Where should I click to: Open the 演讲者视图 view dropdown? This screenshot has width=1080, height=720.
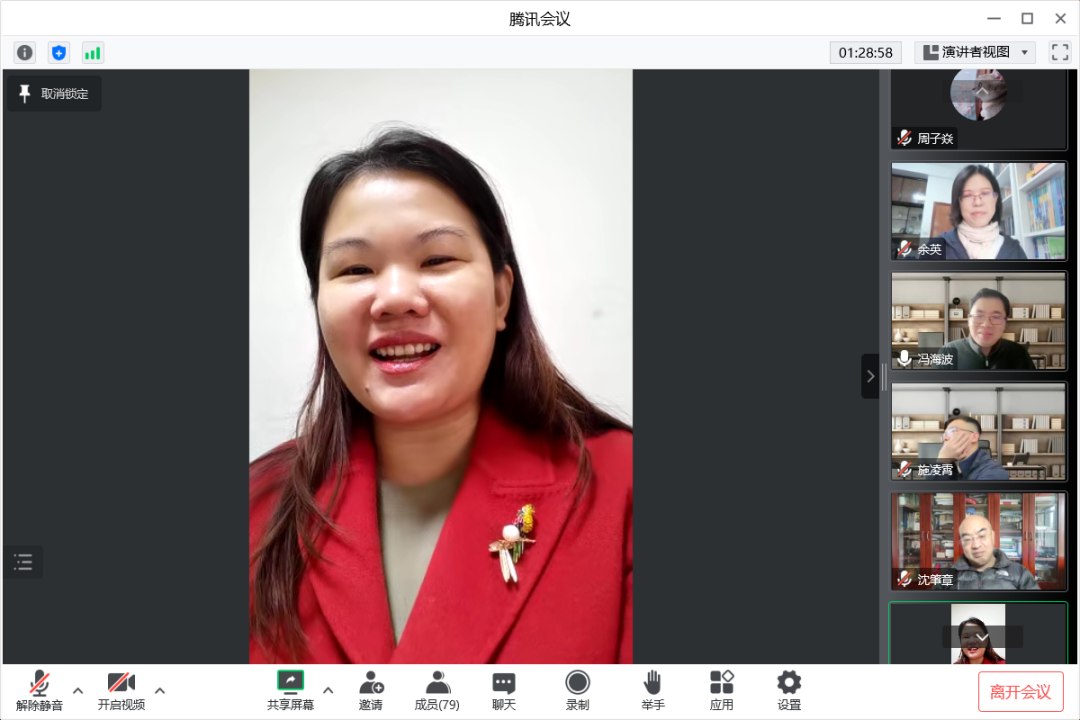(x=975, y=53)
